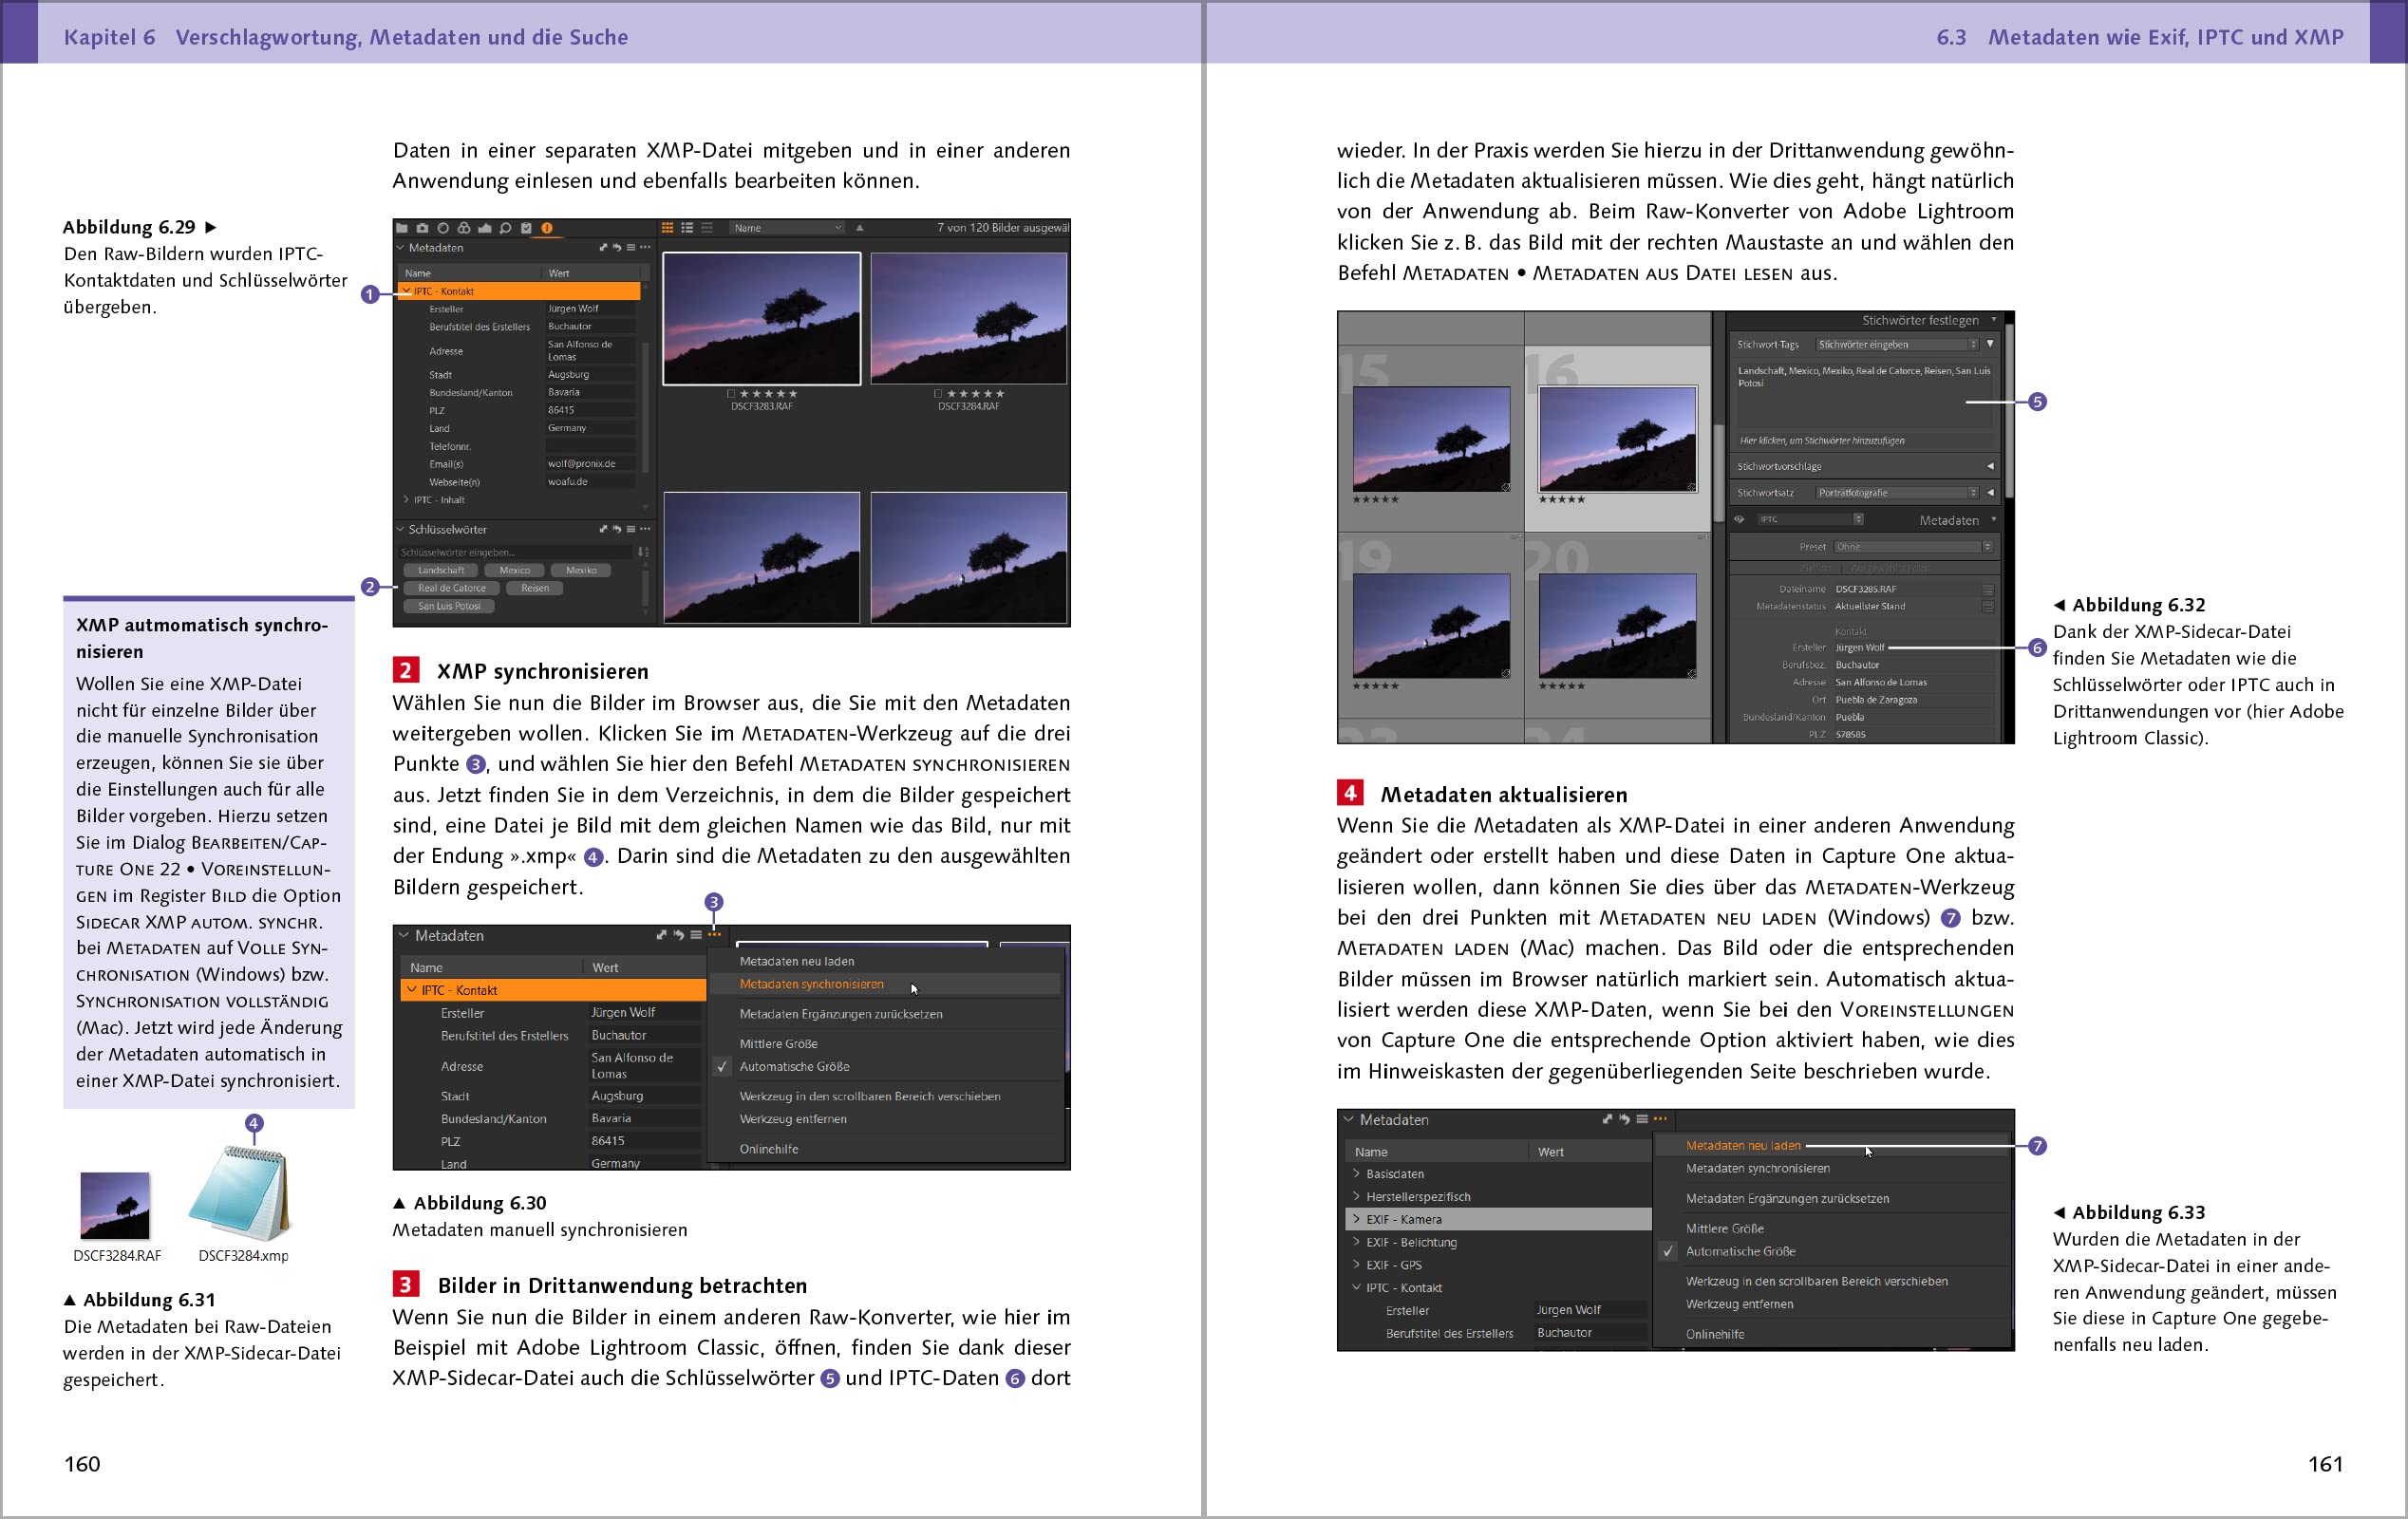Image resolution: width=2408 pixels, height=1519 pixels.
Task: Select the orange Metadata info tool tab
Action: click(x=547, y=228)
